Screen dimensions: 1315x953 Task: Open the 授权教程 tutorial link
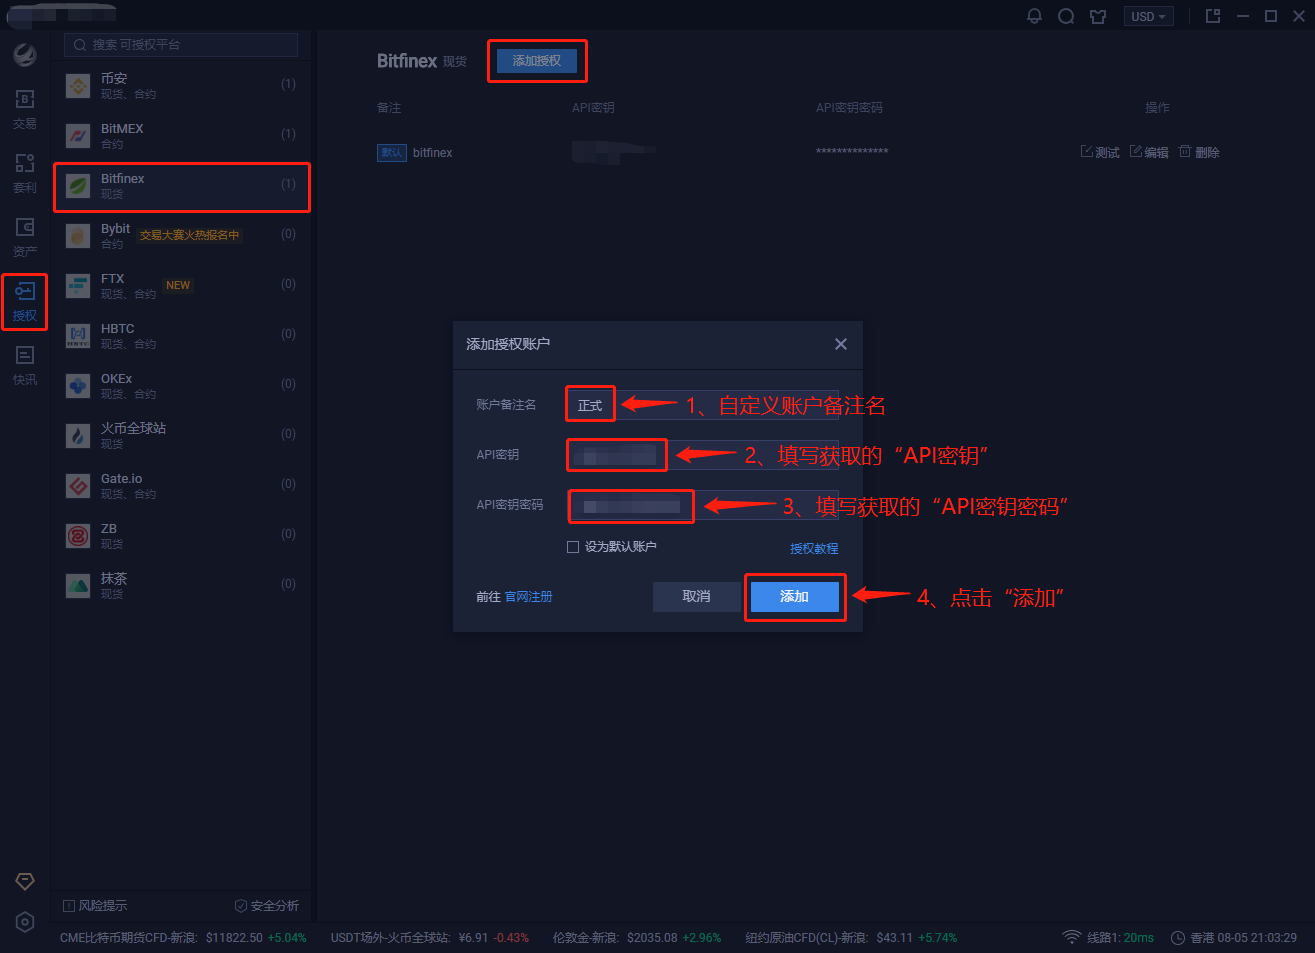click(814, 548)
